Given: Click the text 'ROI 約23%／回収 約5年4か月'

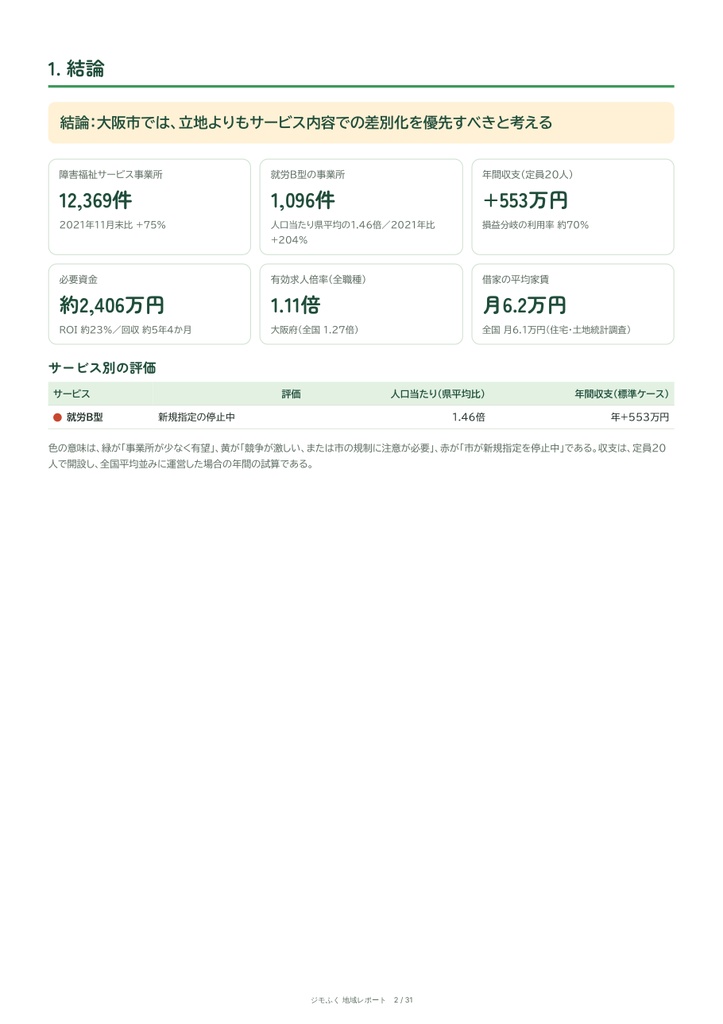Looking at the screenshot, I should click(x=125, y=330).
